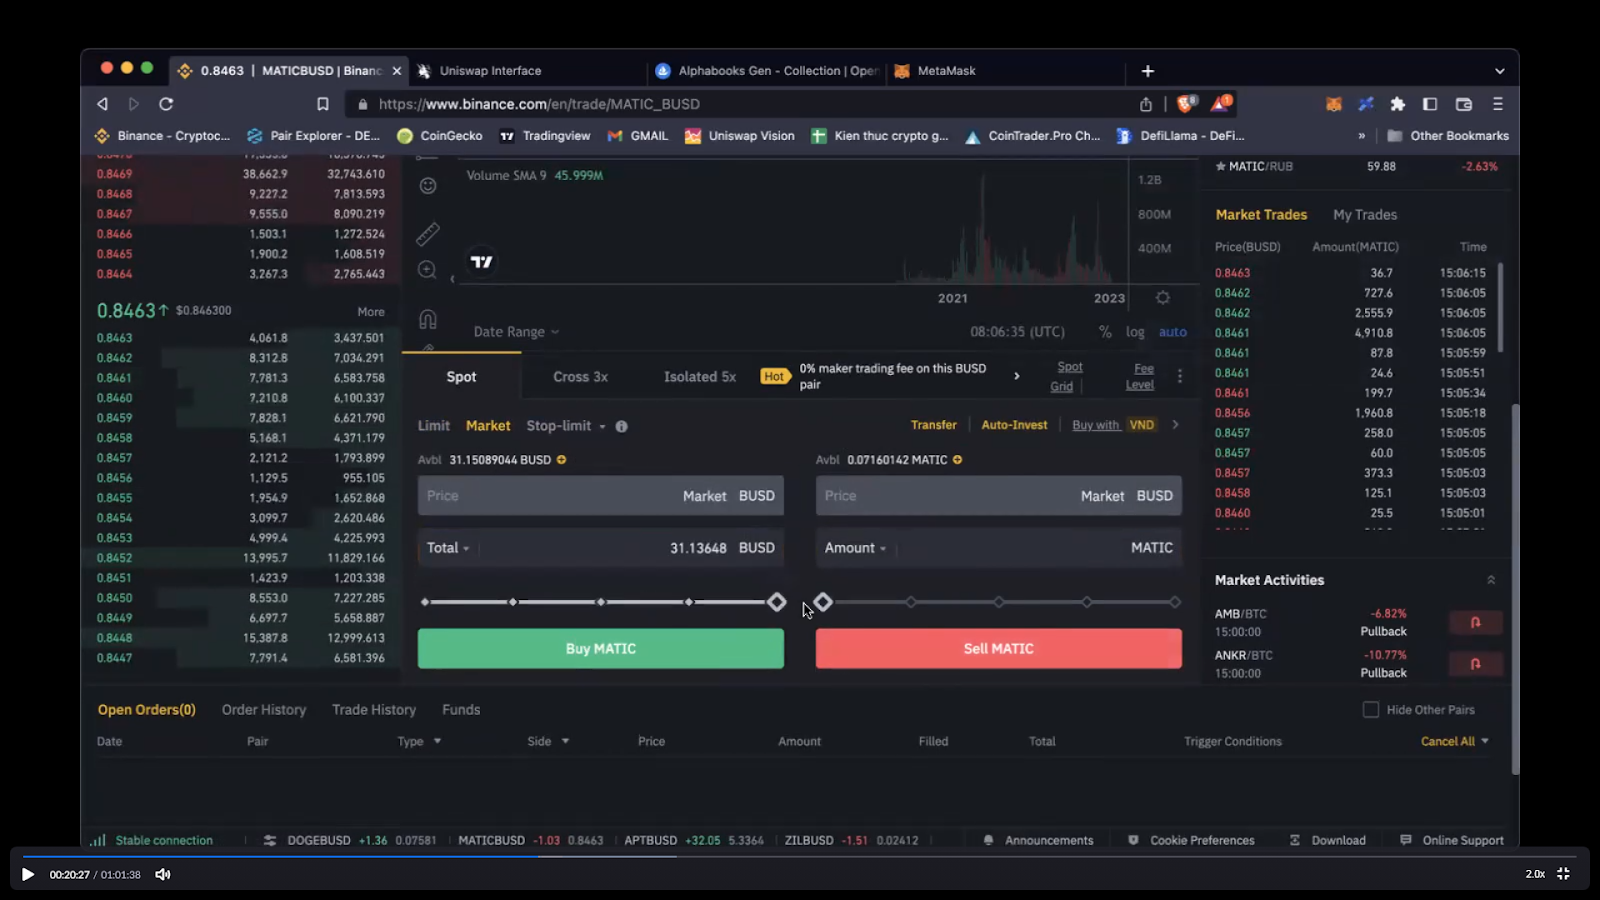Open the Cancel All dropdown
1600x900 pixels.
coord(1455,741)
